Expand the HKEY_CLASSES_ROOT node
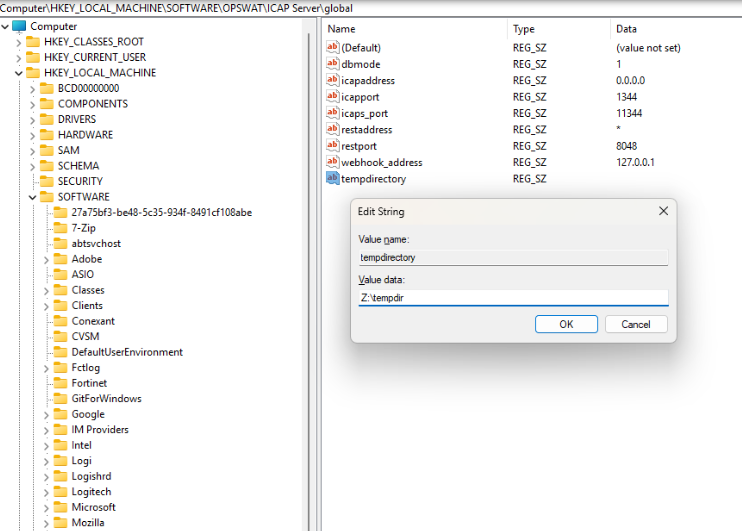The height and width of the screenshot is (531, 742). point(18,43)
